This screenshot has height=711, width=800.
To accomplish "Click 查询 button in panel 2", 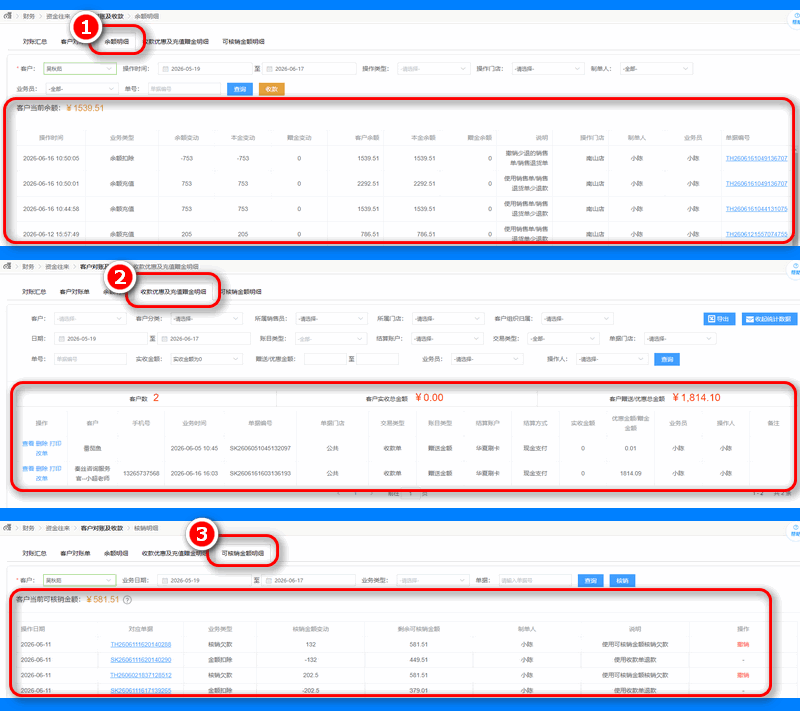I will pos(667,360).
